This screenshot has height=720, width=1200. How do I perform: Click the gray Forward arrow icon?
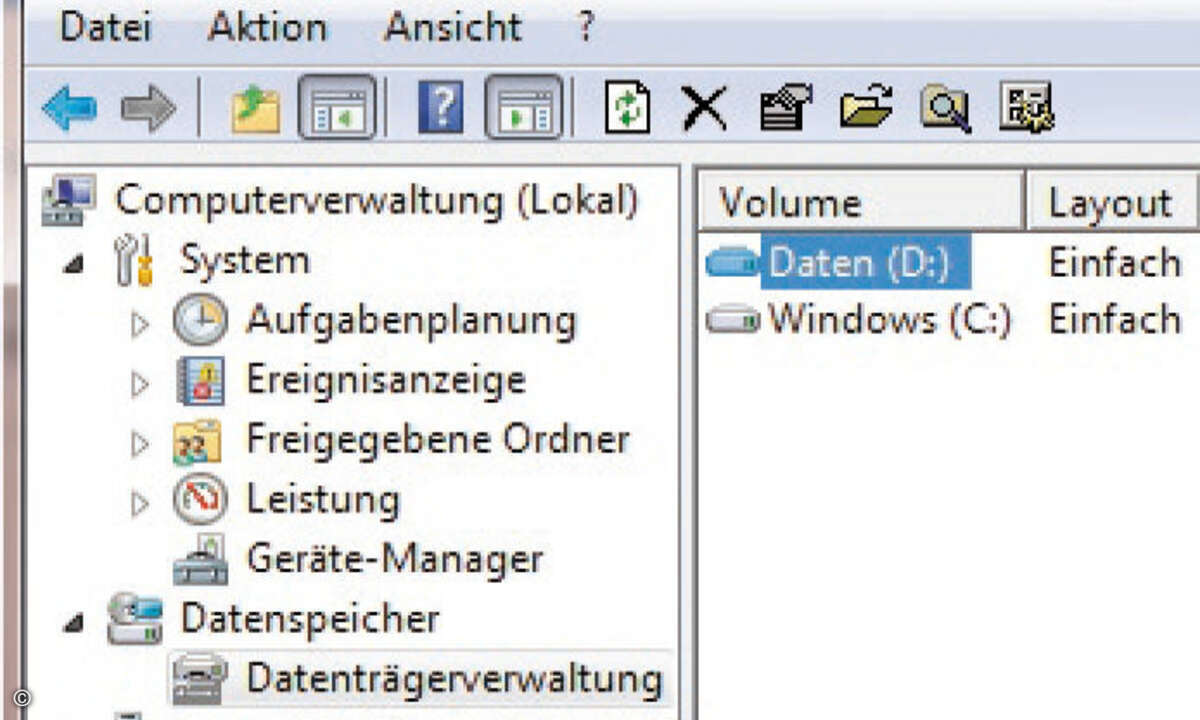[x=148, y=106]
